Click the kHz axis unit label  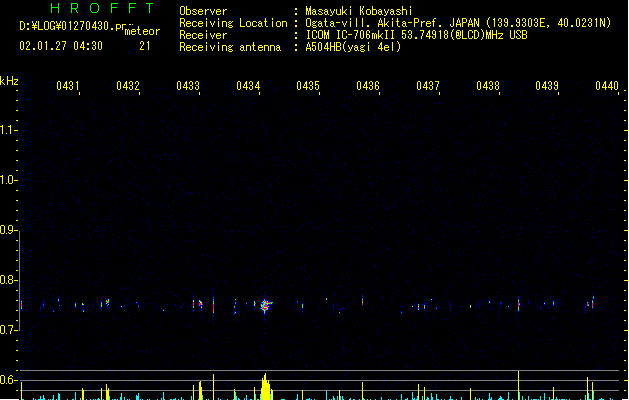9,81
